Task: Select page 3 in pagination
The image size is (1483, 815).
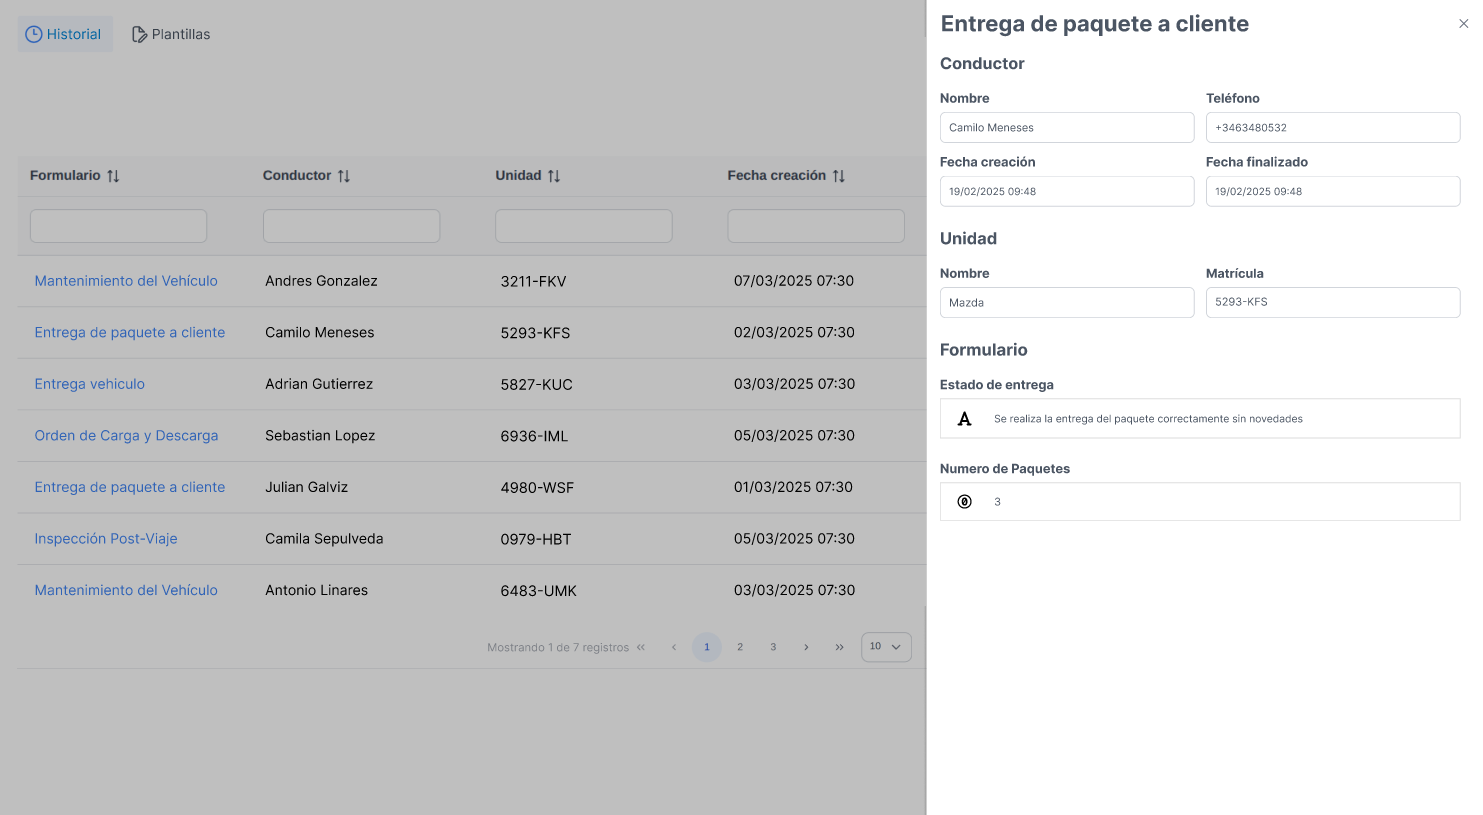Action: (x=773, y=647)
